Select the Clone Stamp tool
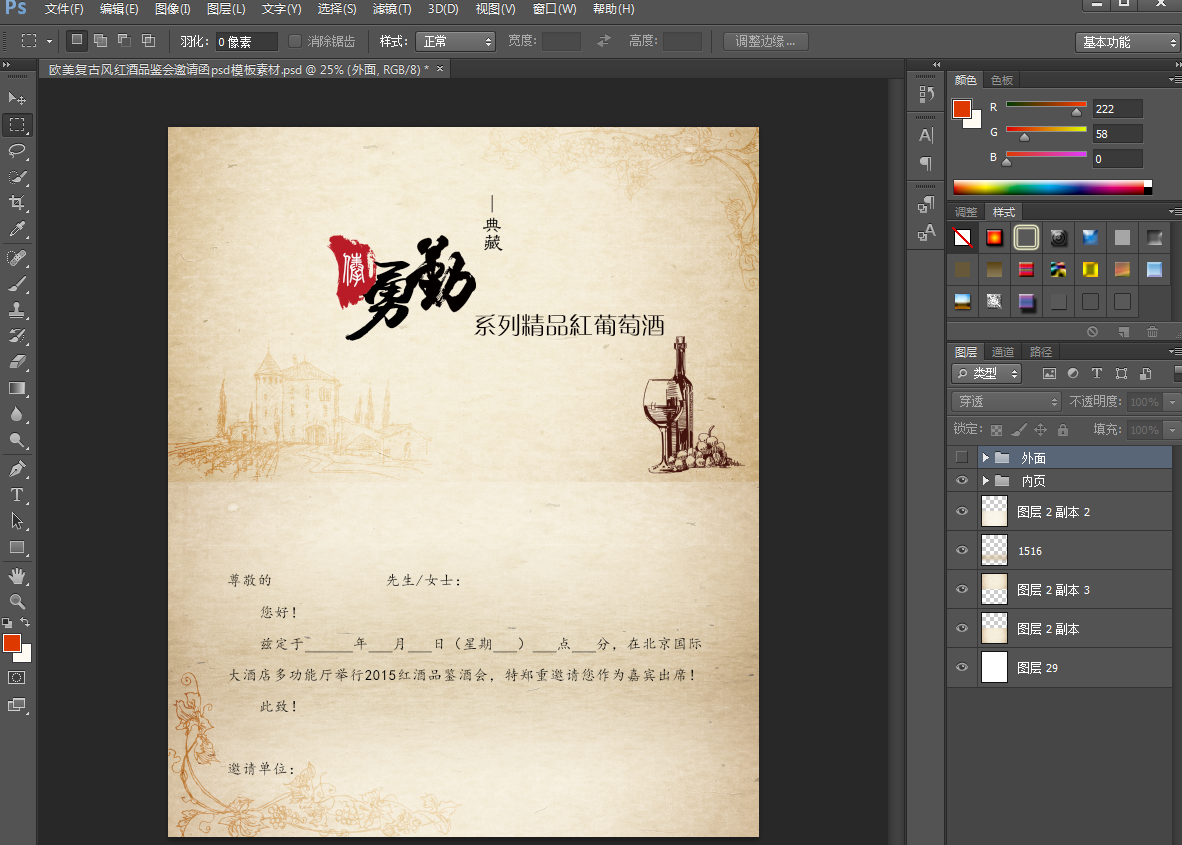 (17, 310)
